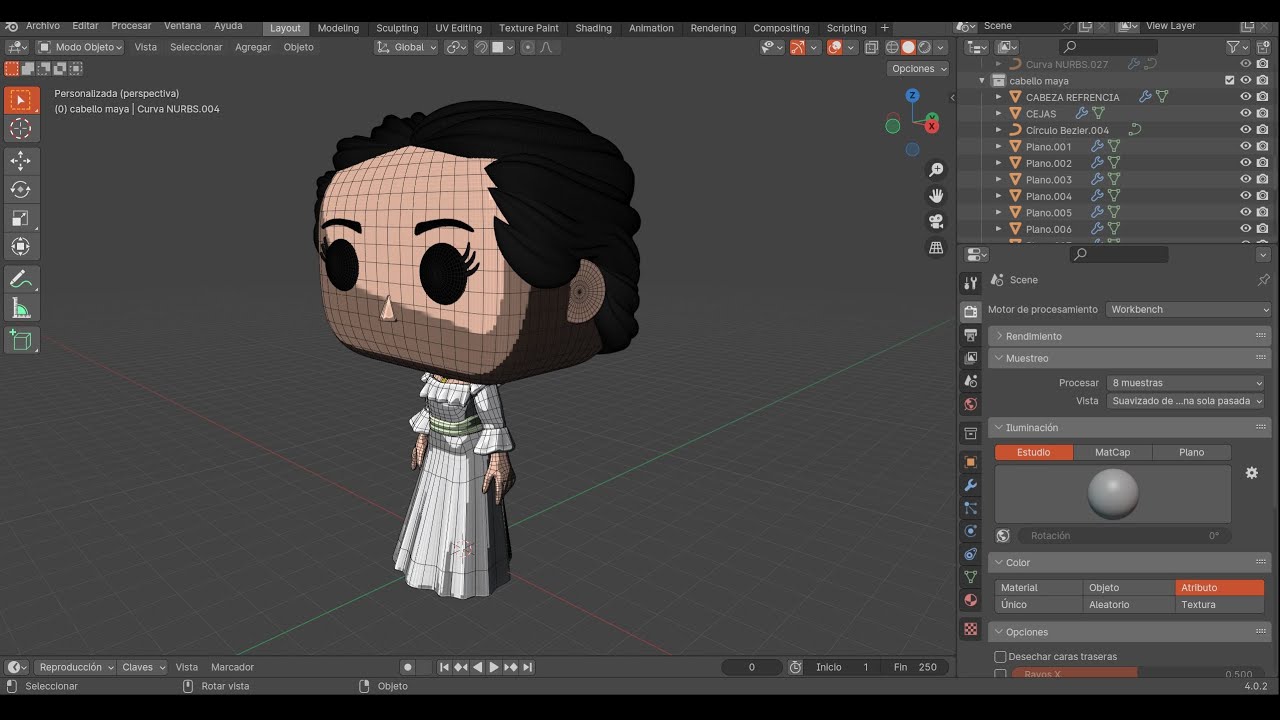Viewport: 1280px width, 720px height.
Task: Open the Modo Objeto mode dropdown
Action: pos(80,47)
